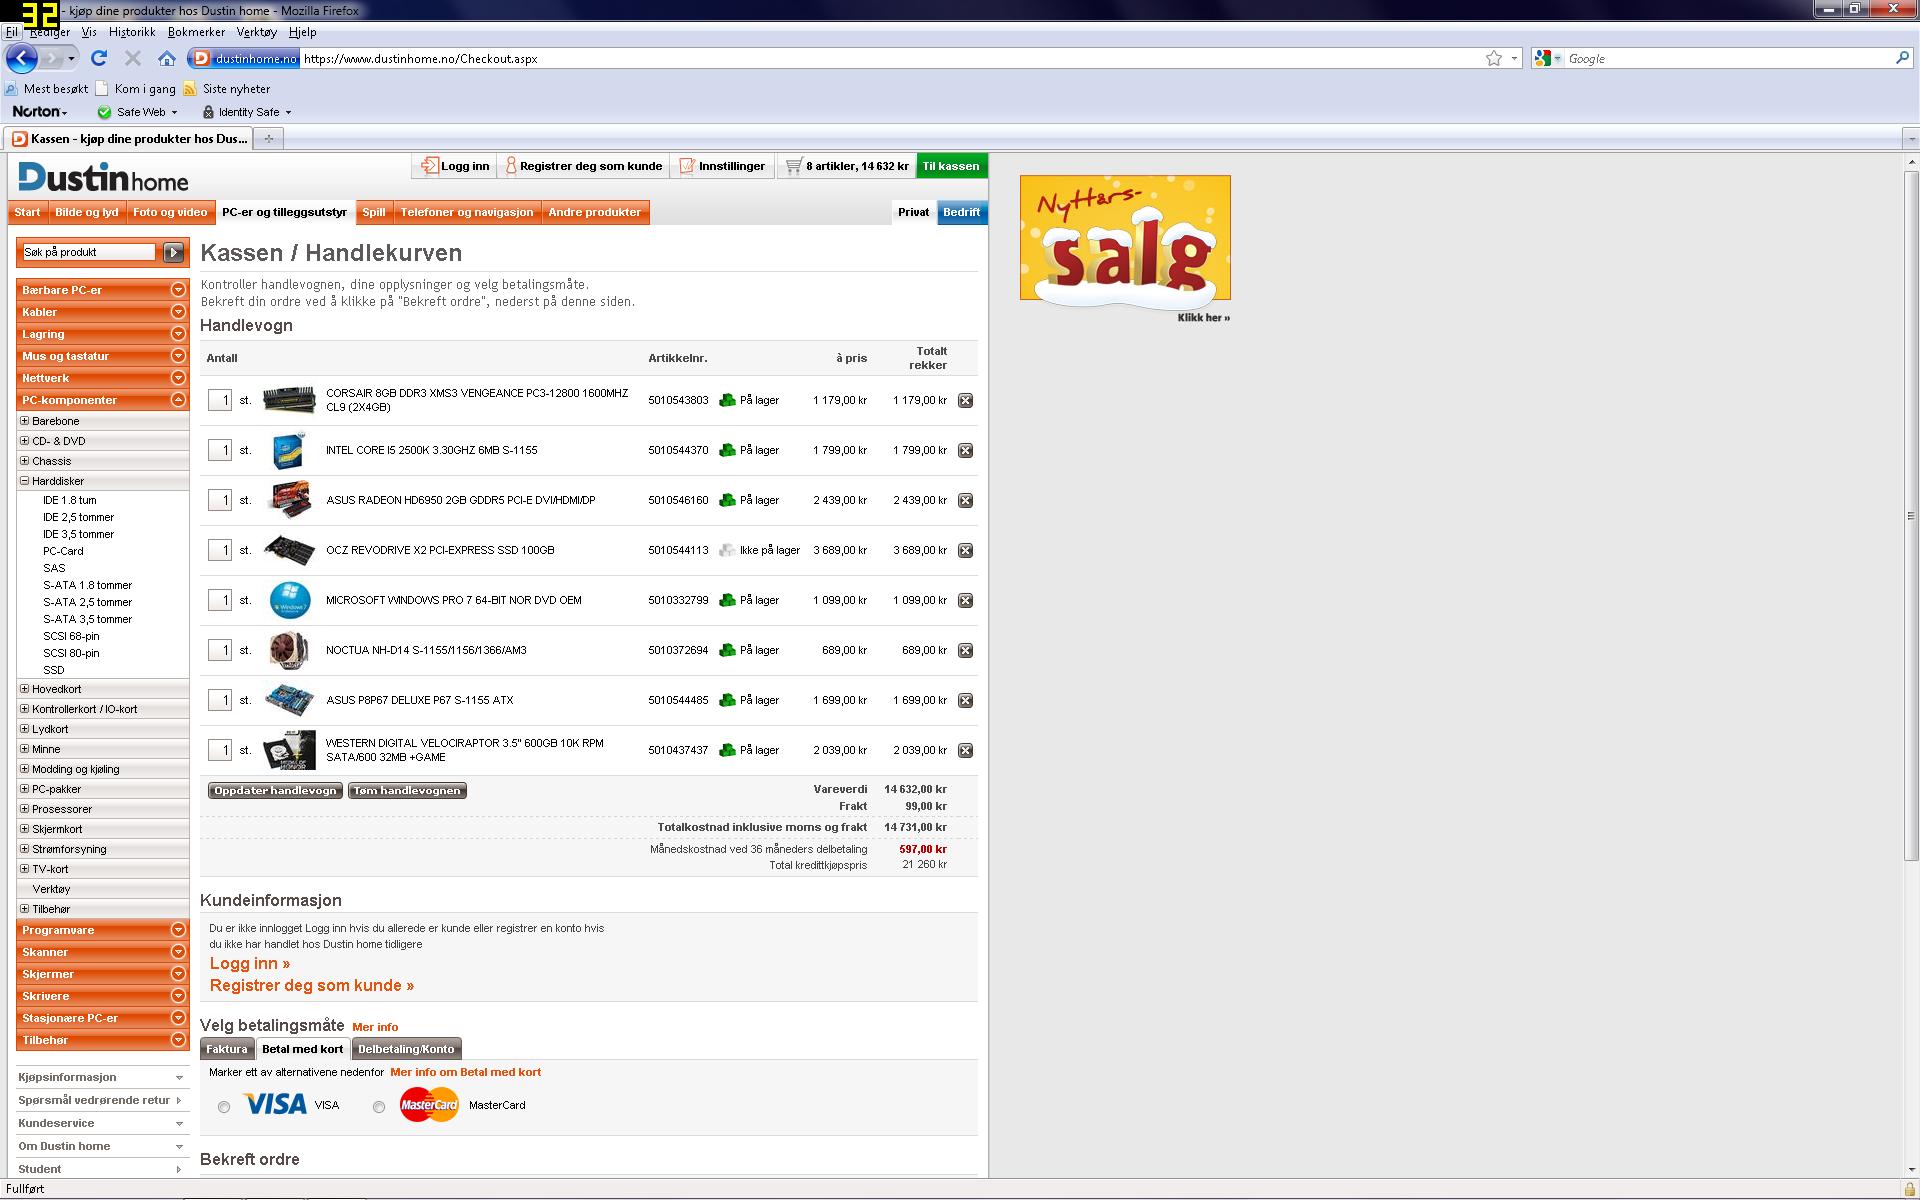Click the MasterCard logo

(429, 1105)
